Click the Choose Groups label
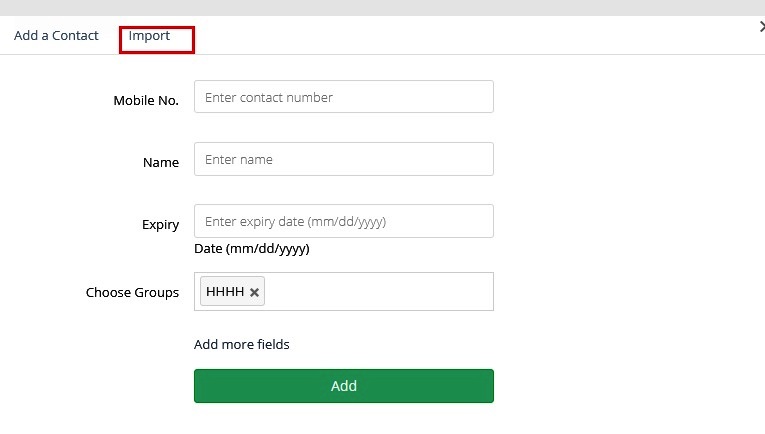765x434 pixels. pyautogui.click(x=132, y=293)
